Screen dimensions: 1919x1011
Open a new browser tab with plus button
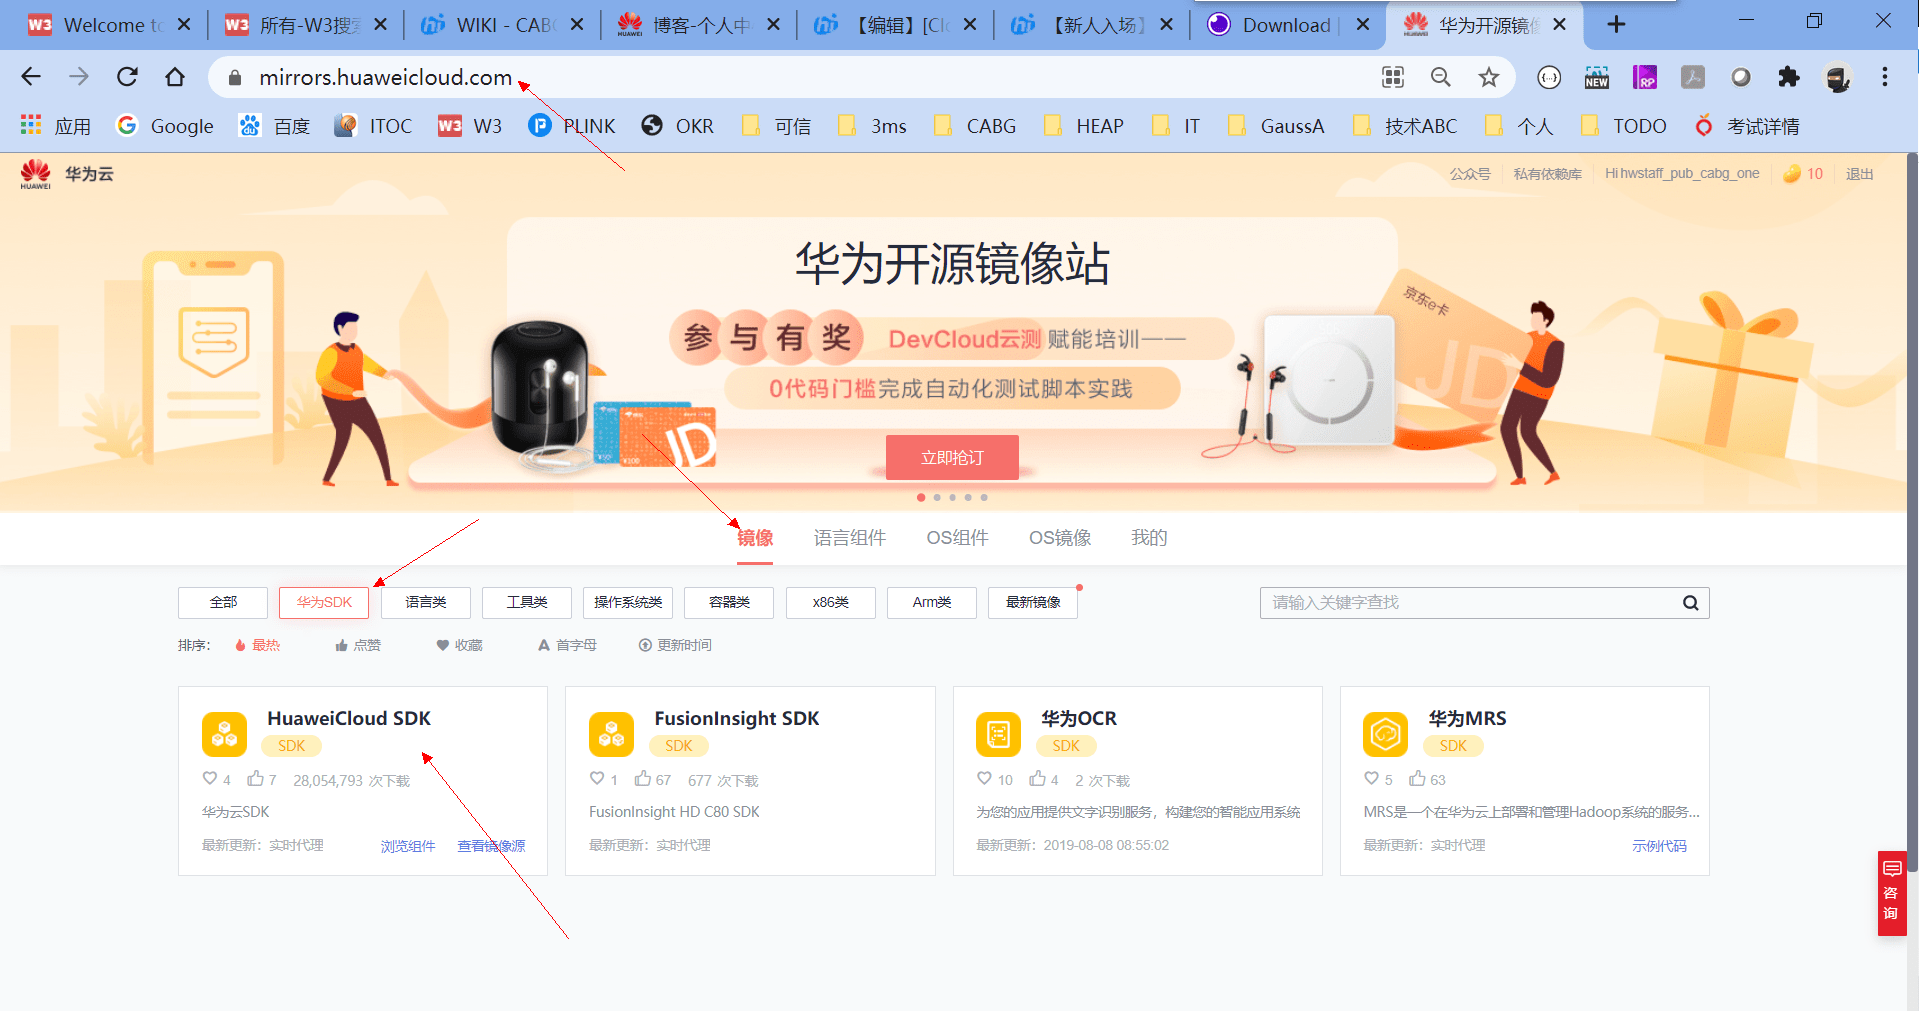tap(1616, 24)
